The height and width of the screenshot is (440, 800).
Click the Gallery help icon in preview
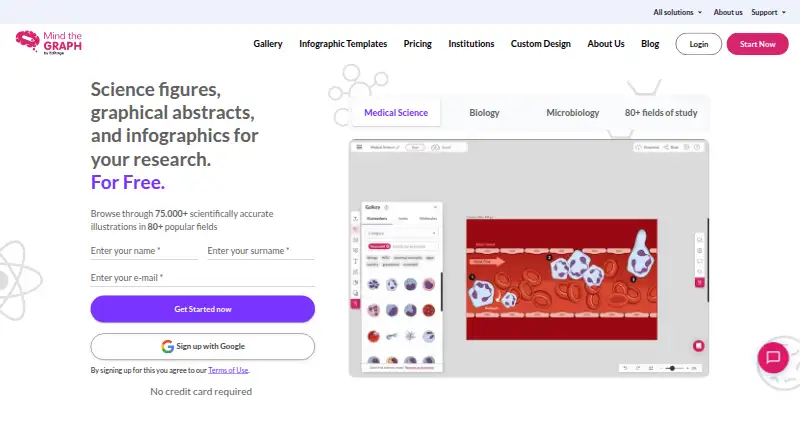(x=386, y=207)
